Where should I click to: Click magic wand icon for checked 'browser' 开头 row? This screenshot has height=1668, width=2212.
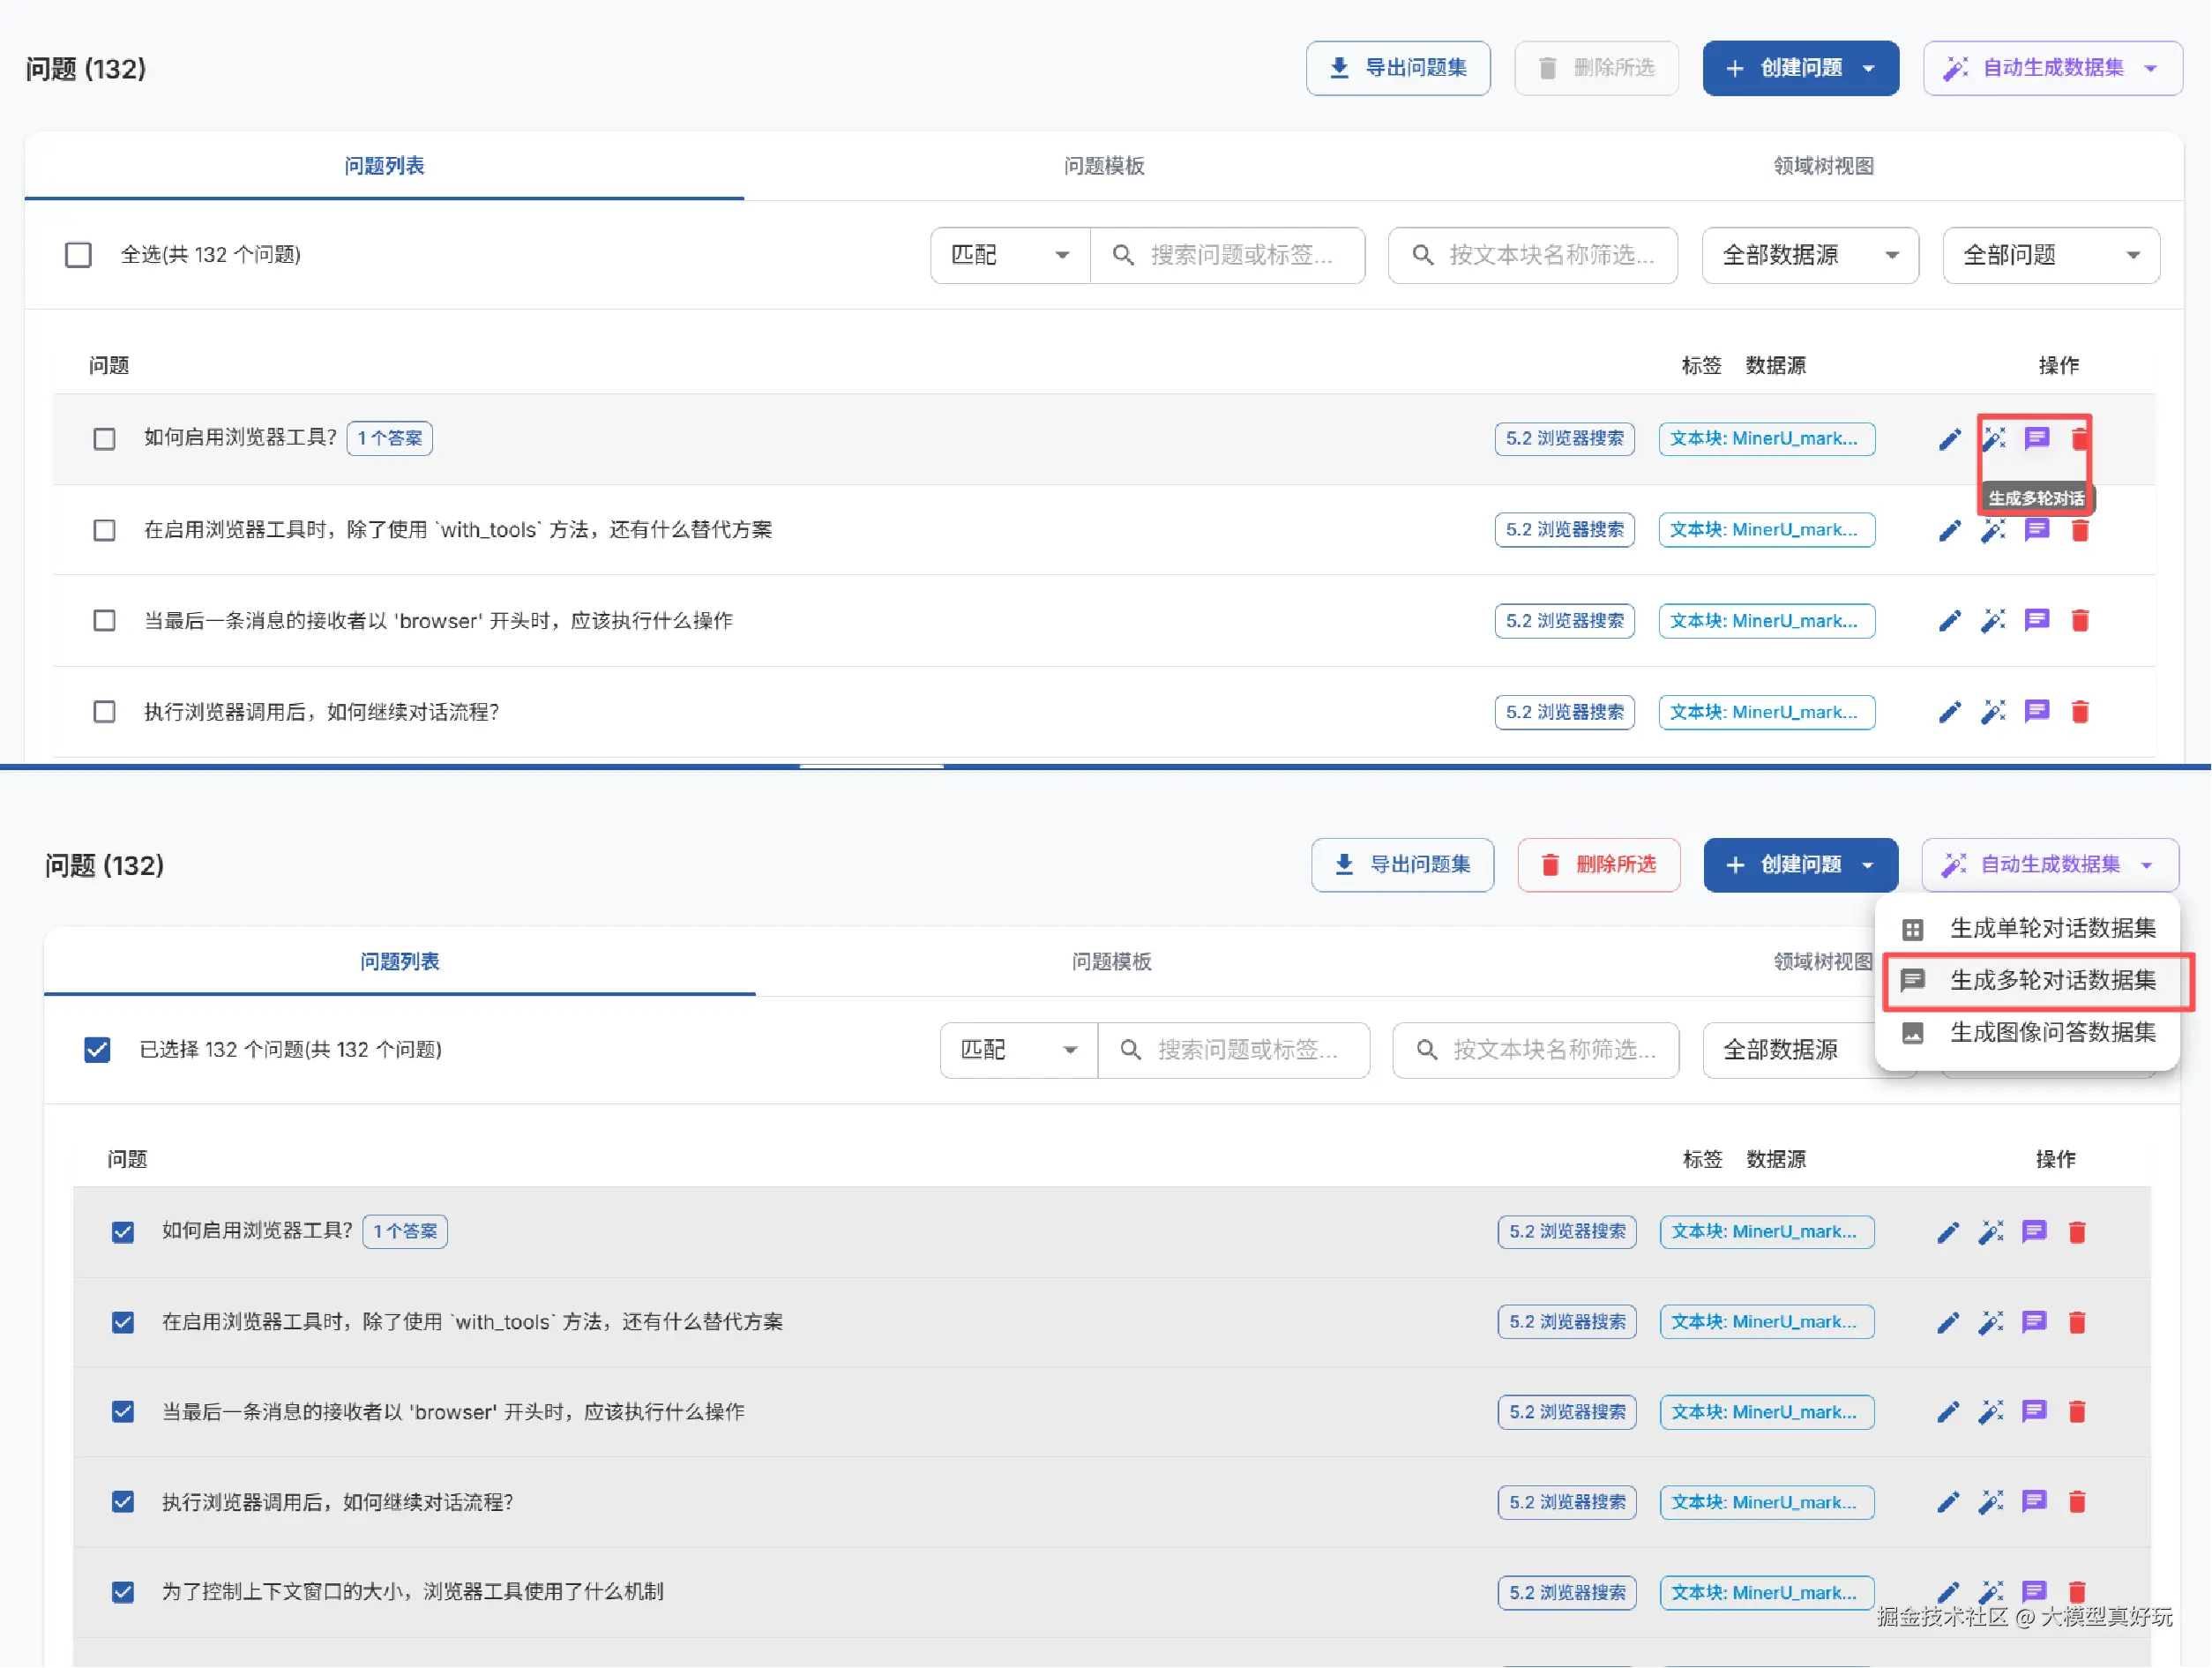1990,1412
